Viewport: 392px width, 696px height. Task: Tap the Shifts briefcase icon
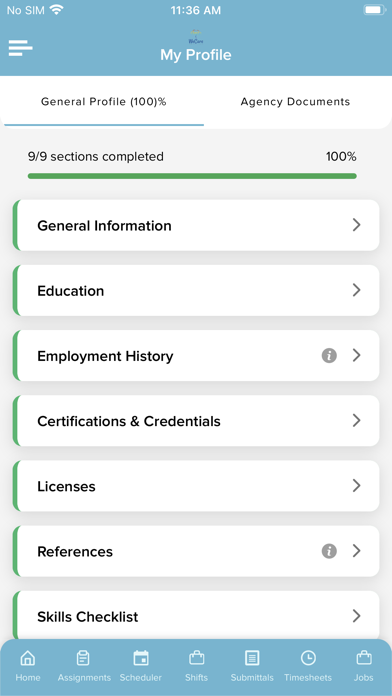(x=196, y=658)
